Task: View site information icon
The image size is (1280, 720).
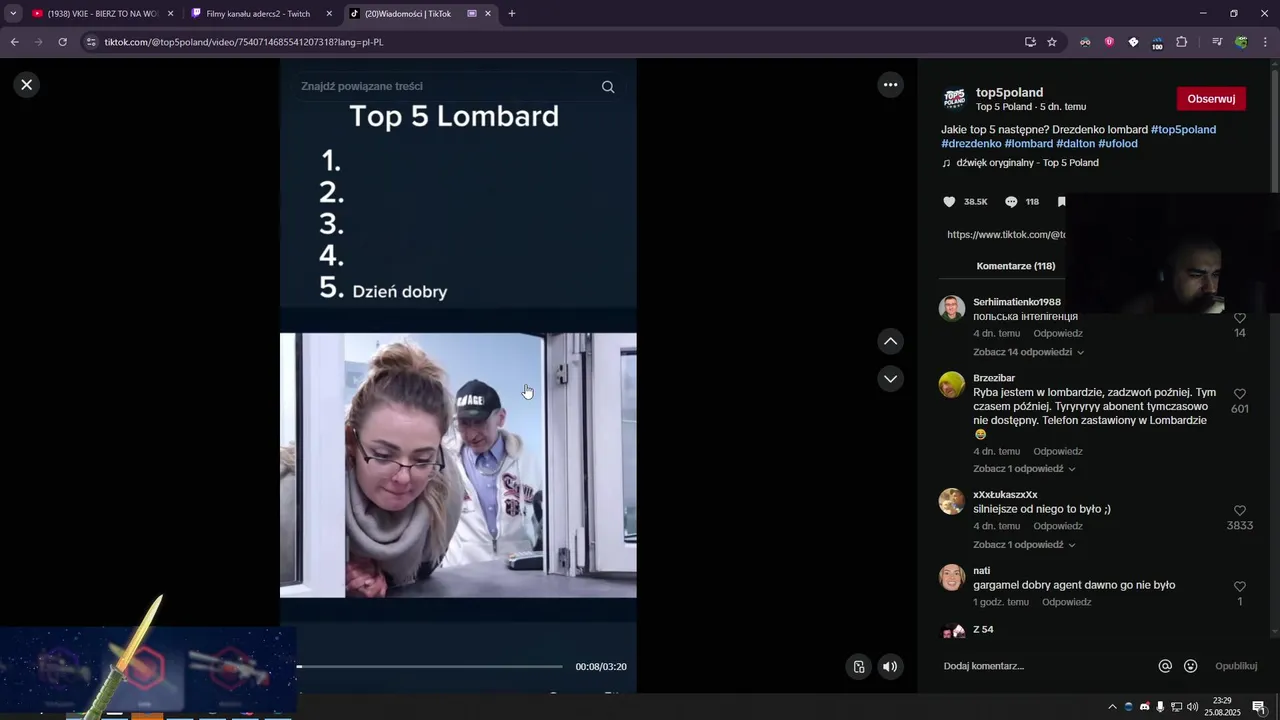Action: coord(91,42)
